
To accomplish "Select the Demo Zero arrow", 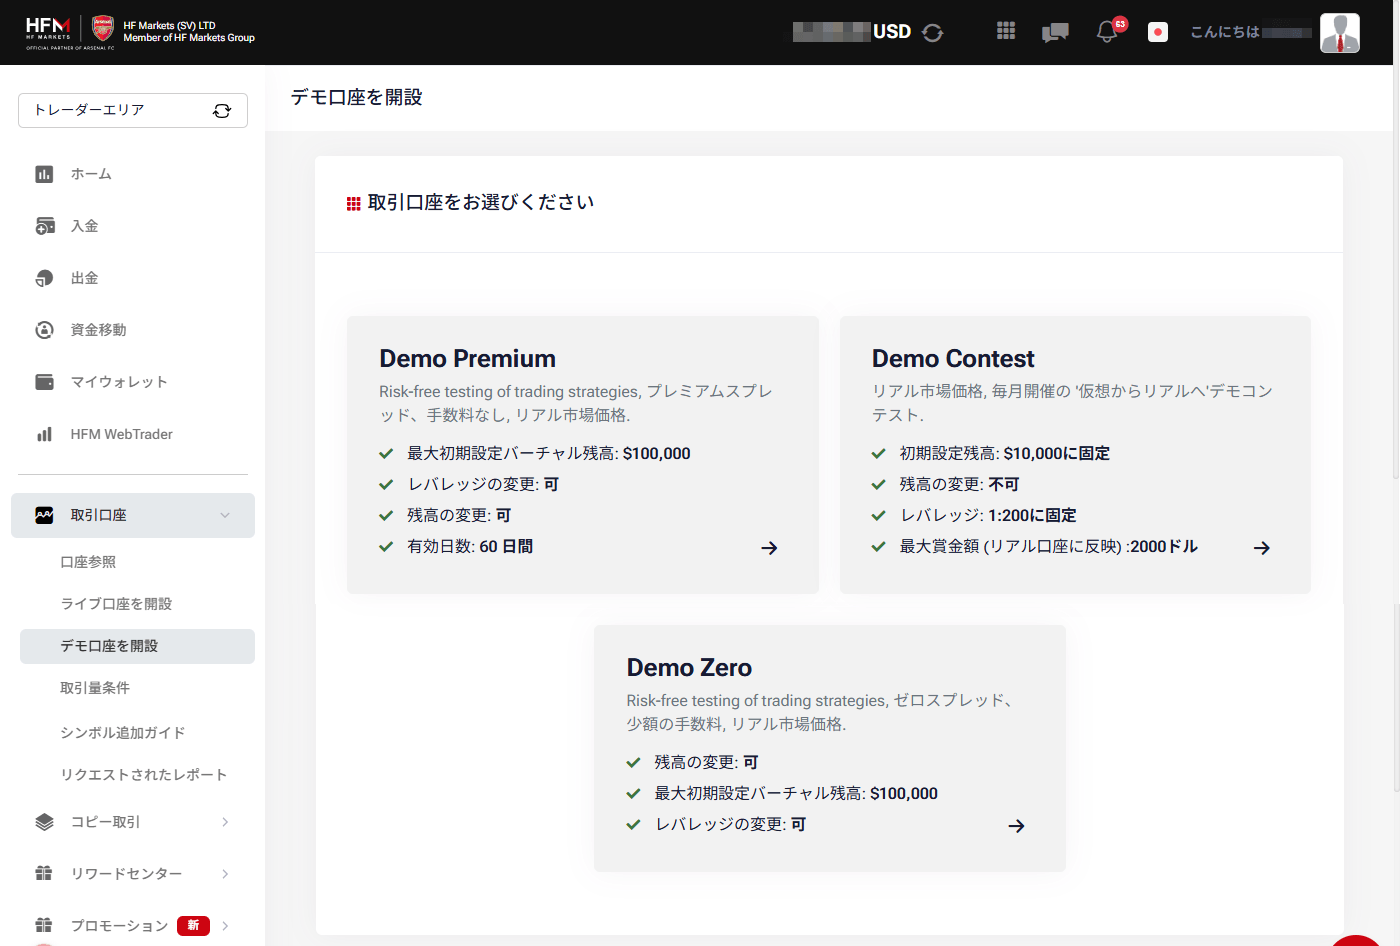I will pyautogui.click(x=1016, y=826).
